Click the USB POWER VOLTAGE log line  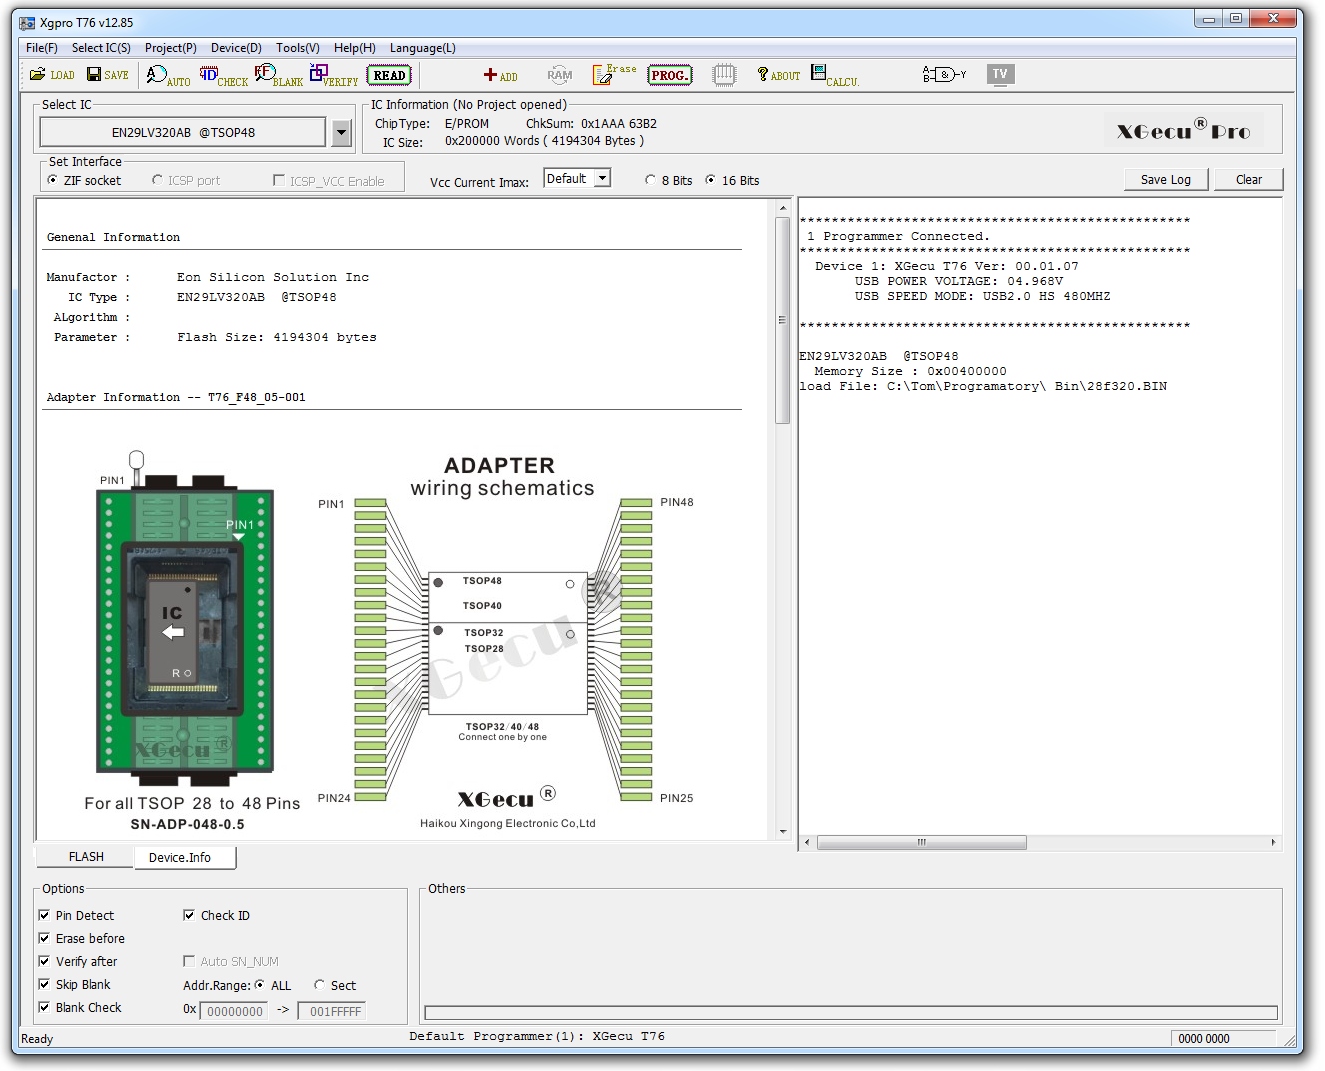pyautogui.click(x=959, y=281)
